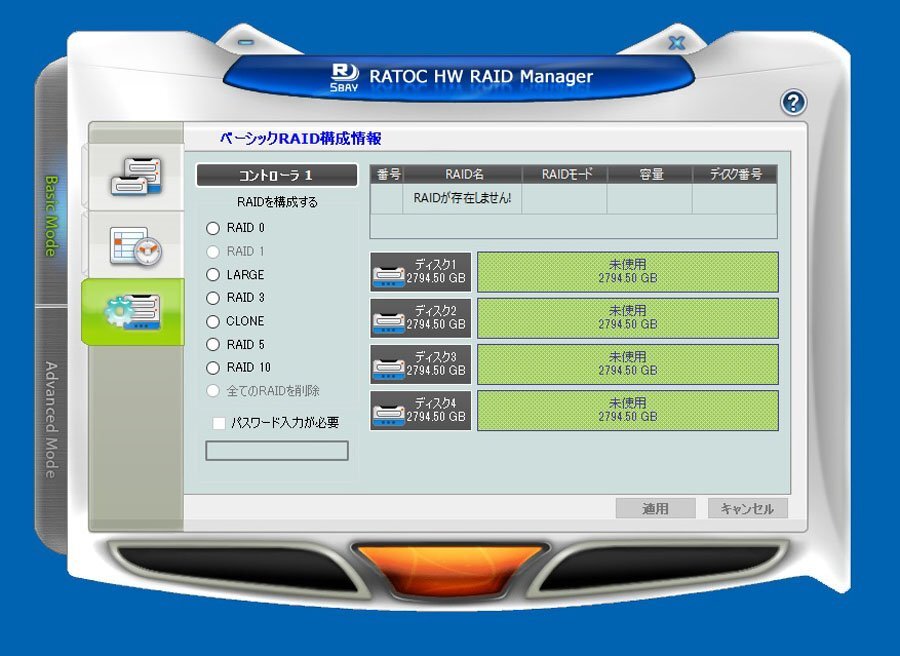This screenshot has width=900, height=656.
Task: Click the ディスク4 drive icon
Action: (389, 414)
